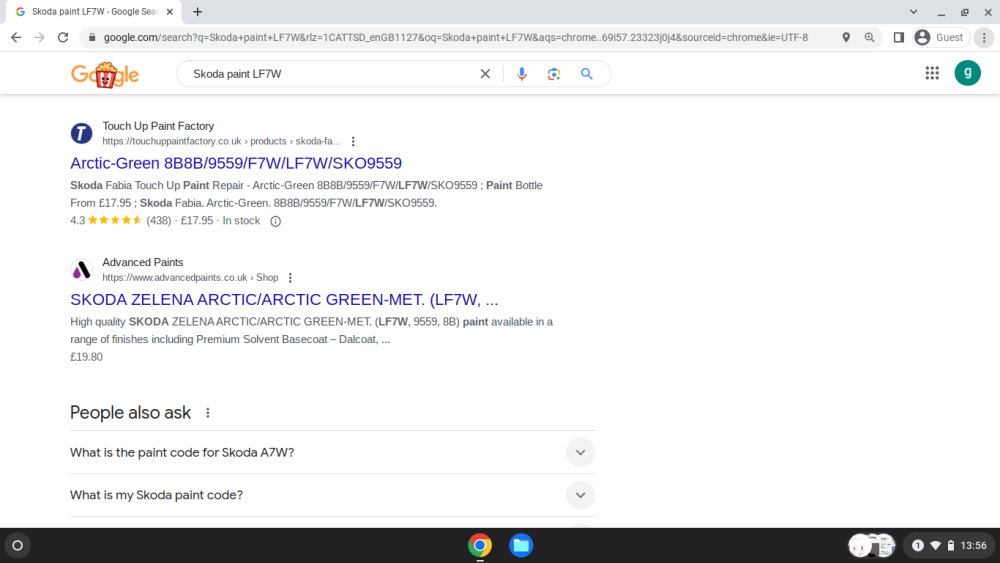The image size is (1000, 563).
Task: Open the Google apps grid
Action: point(932,73)
